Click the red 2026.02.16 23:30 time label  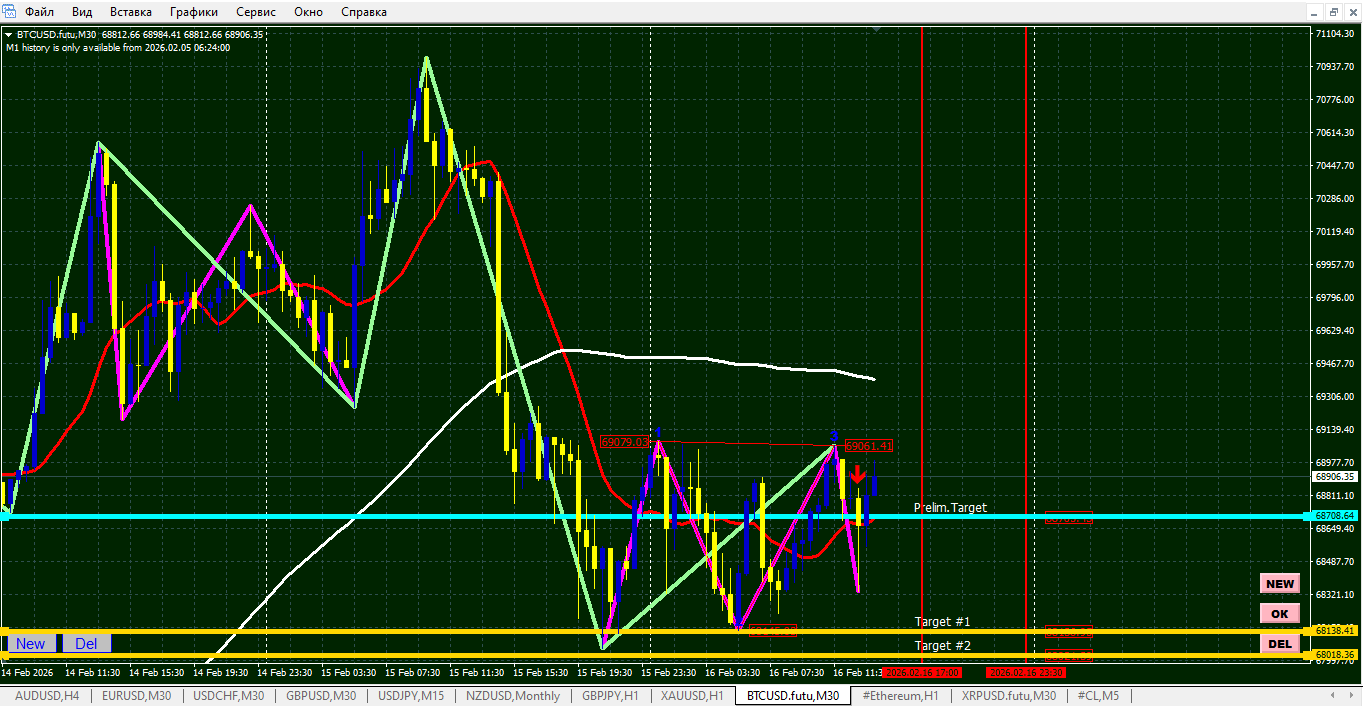pos(1026,672)
